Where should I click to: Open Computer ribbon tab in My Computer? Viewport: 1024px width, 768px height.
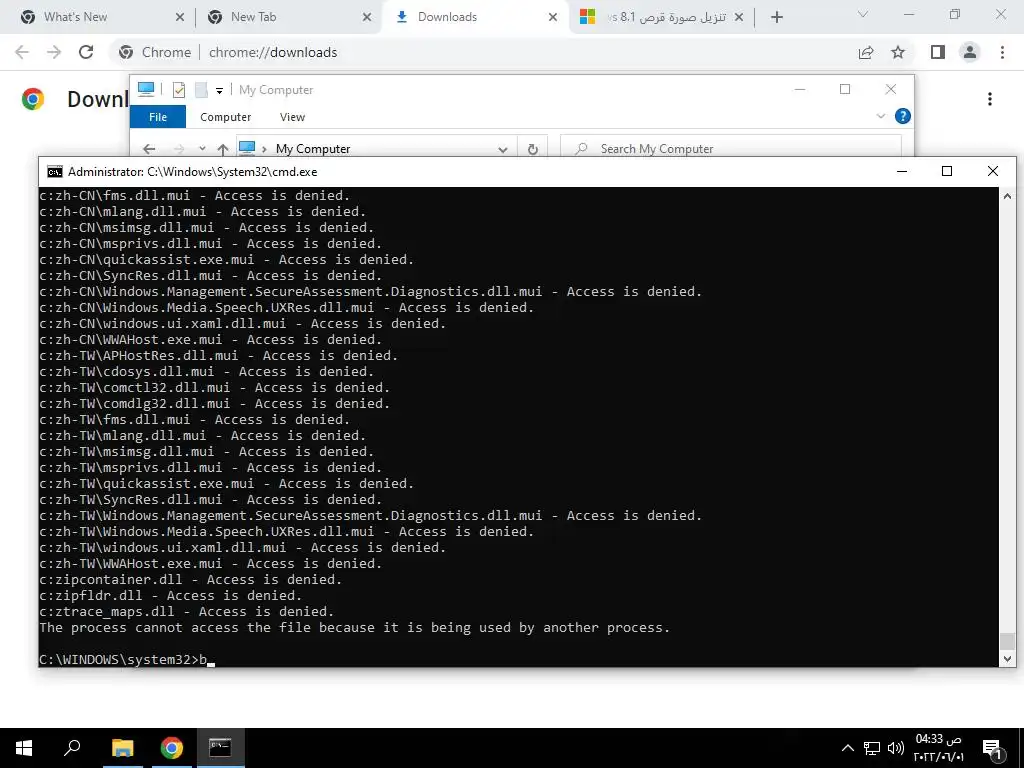(225, 117)
